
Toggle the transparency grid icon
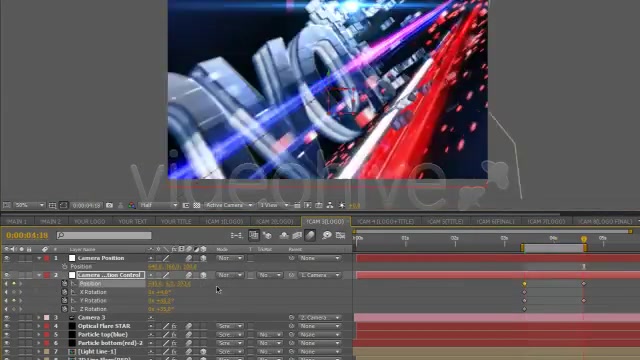(x=197, y=205)
